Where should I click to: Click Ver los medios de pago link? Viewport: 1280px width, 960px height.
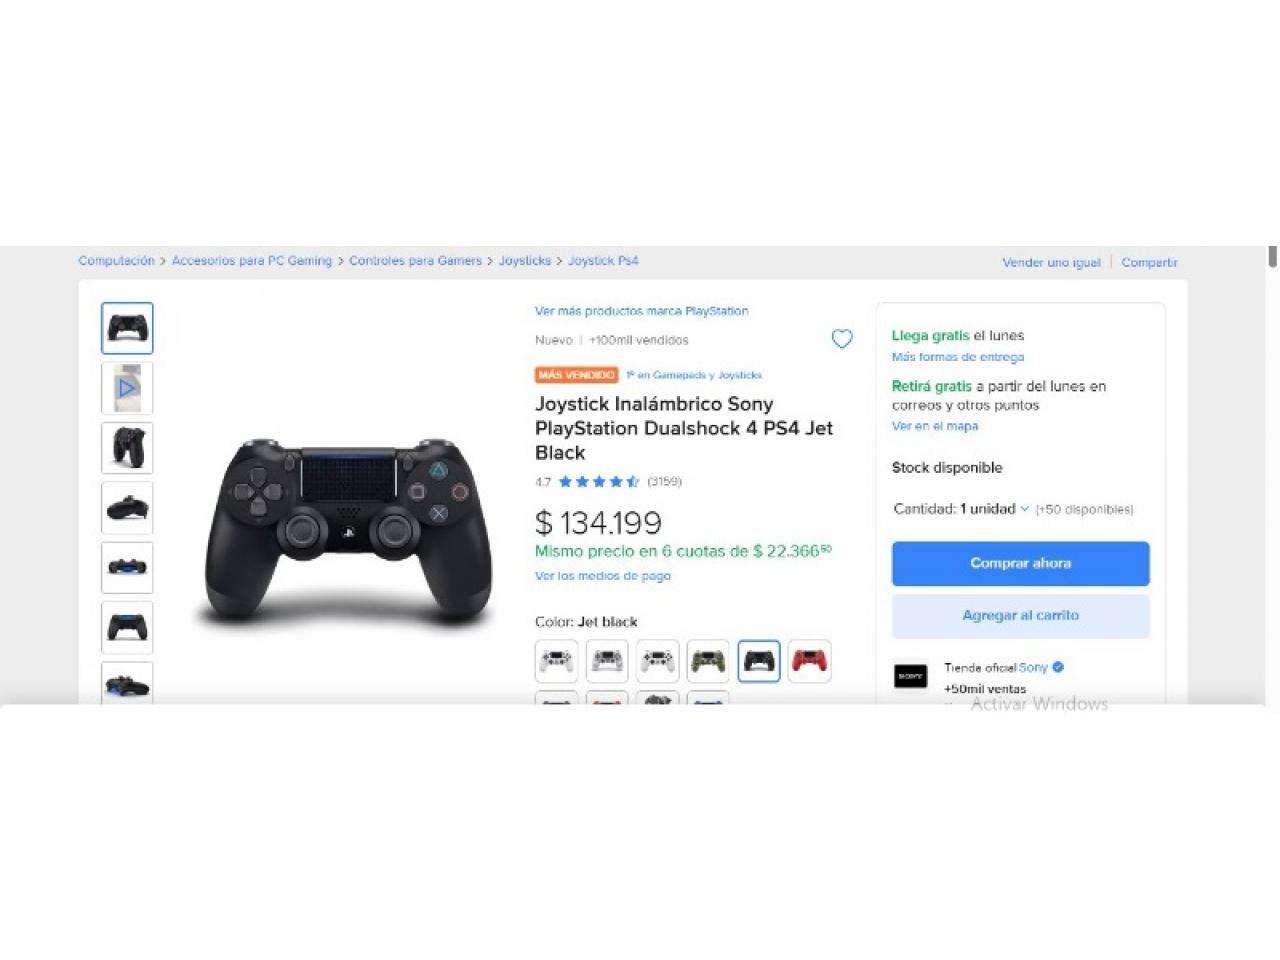[x=603, y=576]
